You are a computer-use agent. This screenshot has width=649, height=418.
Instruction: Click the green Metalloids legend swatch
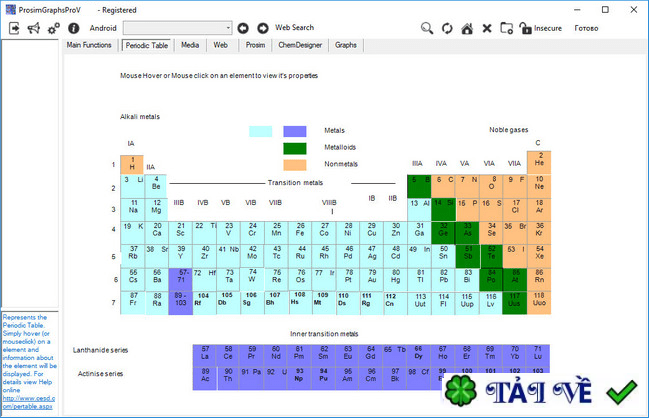click(x=295, y=148)
